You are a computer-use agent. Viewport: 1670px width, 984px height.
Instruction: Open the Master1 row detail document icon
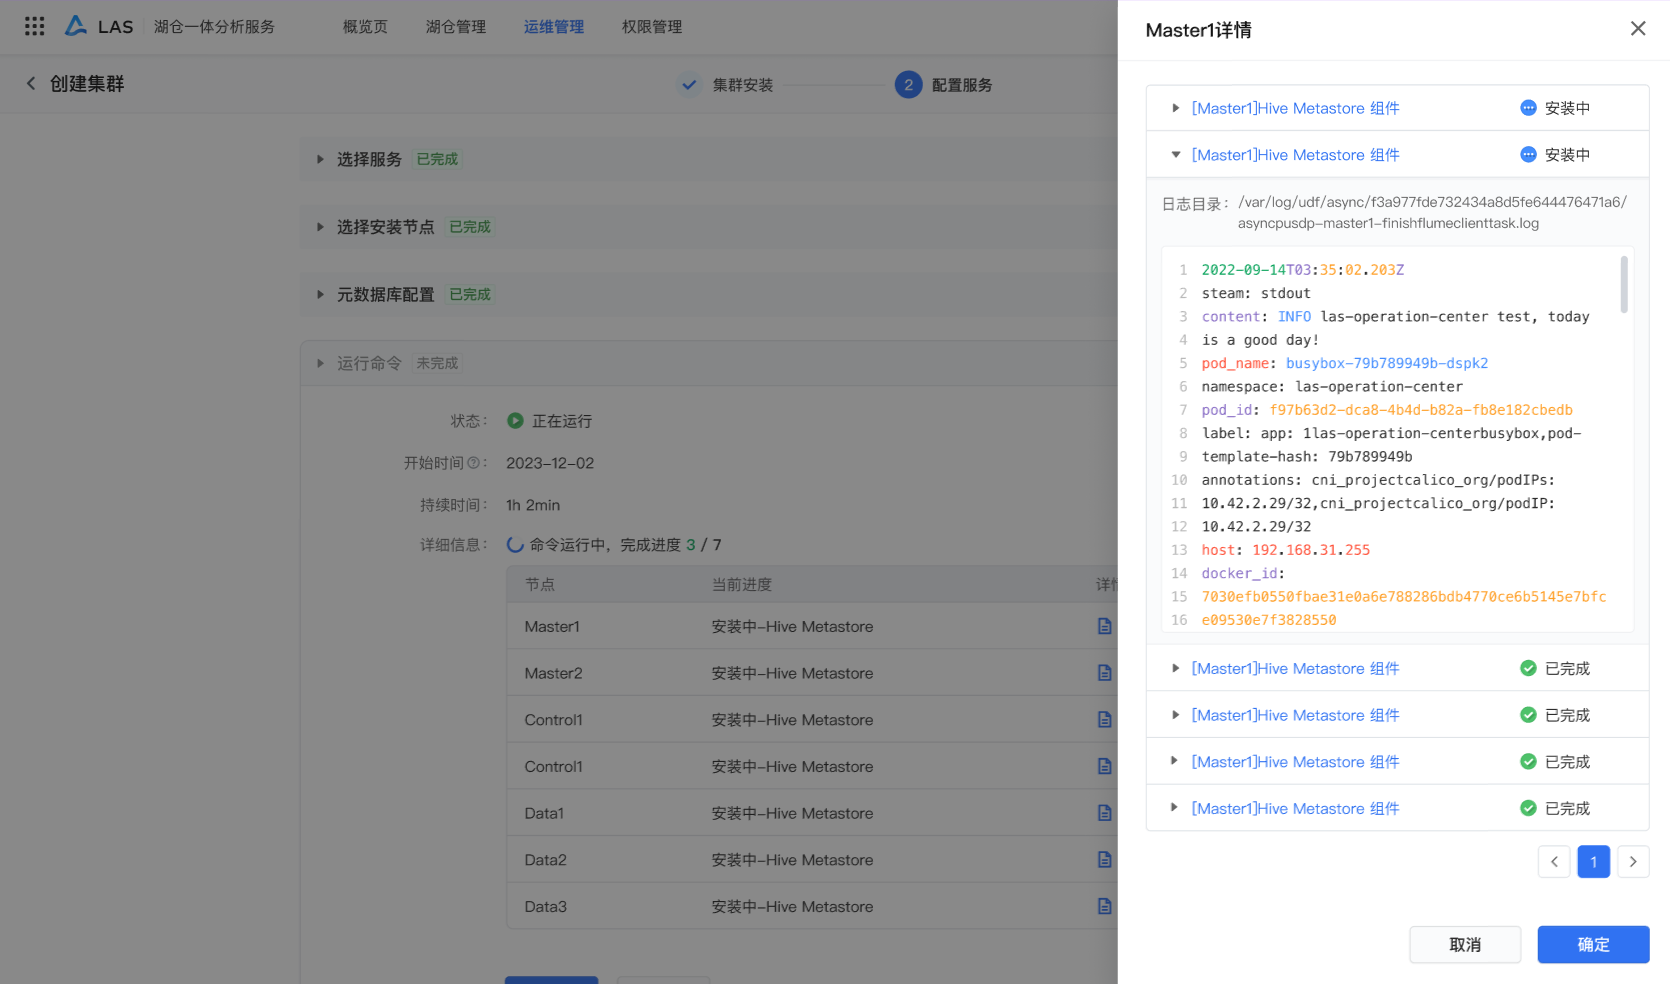(x=1104, y=626)
